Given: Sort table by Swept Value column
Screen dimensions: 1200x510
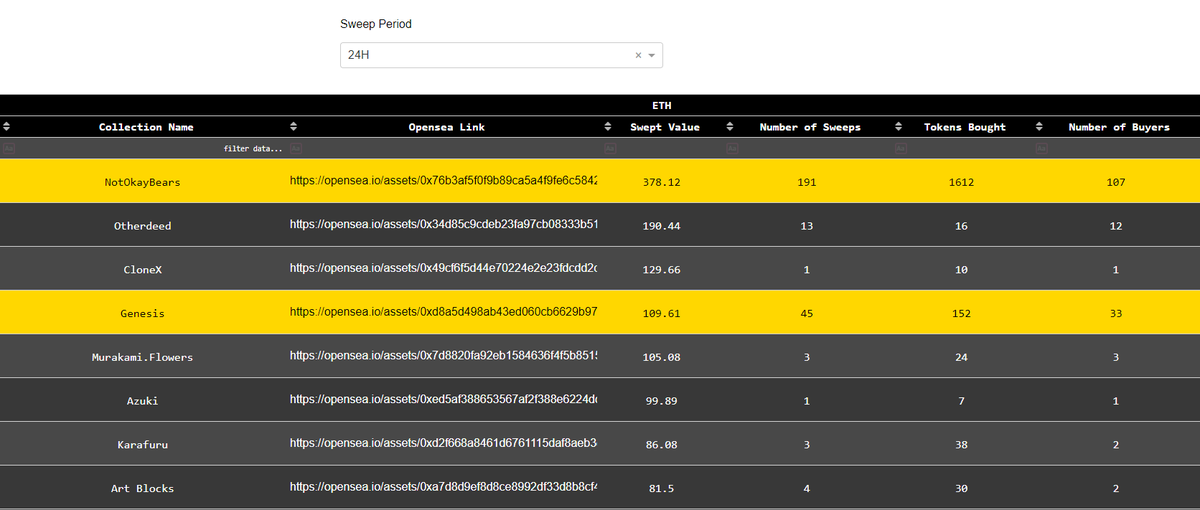Looking at the screenshot, I should coord(608,127).
